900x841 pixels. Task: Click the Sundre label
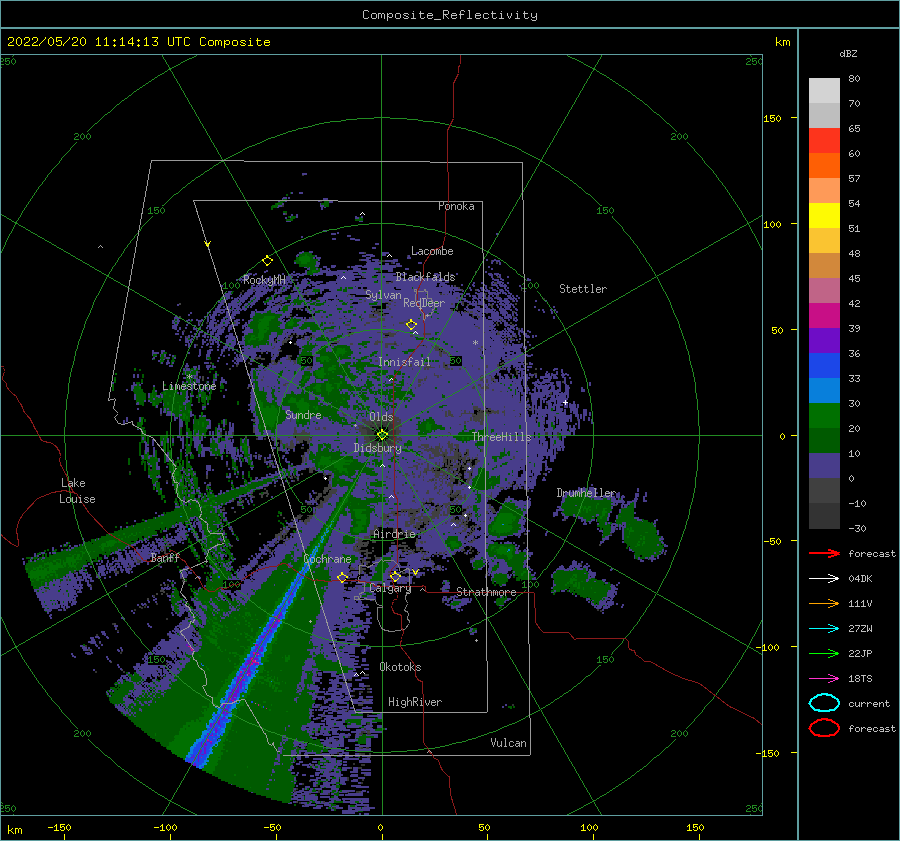pyautogui.click(x=303, y=414)
